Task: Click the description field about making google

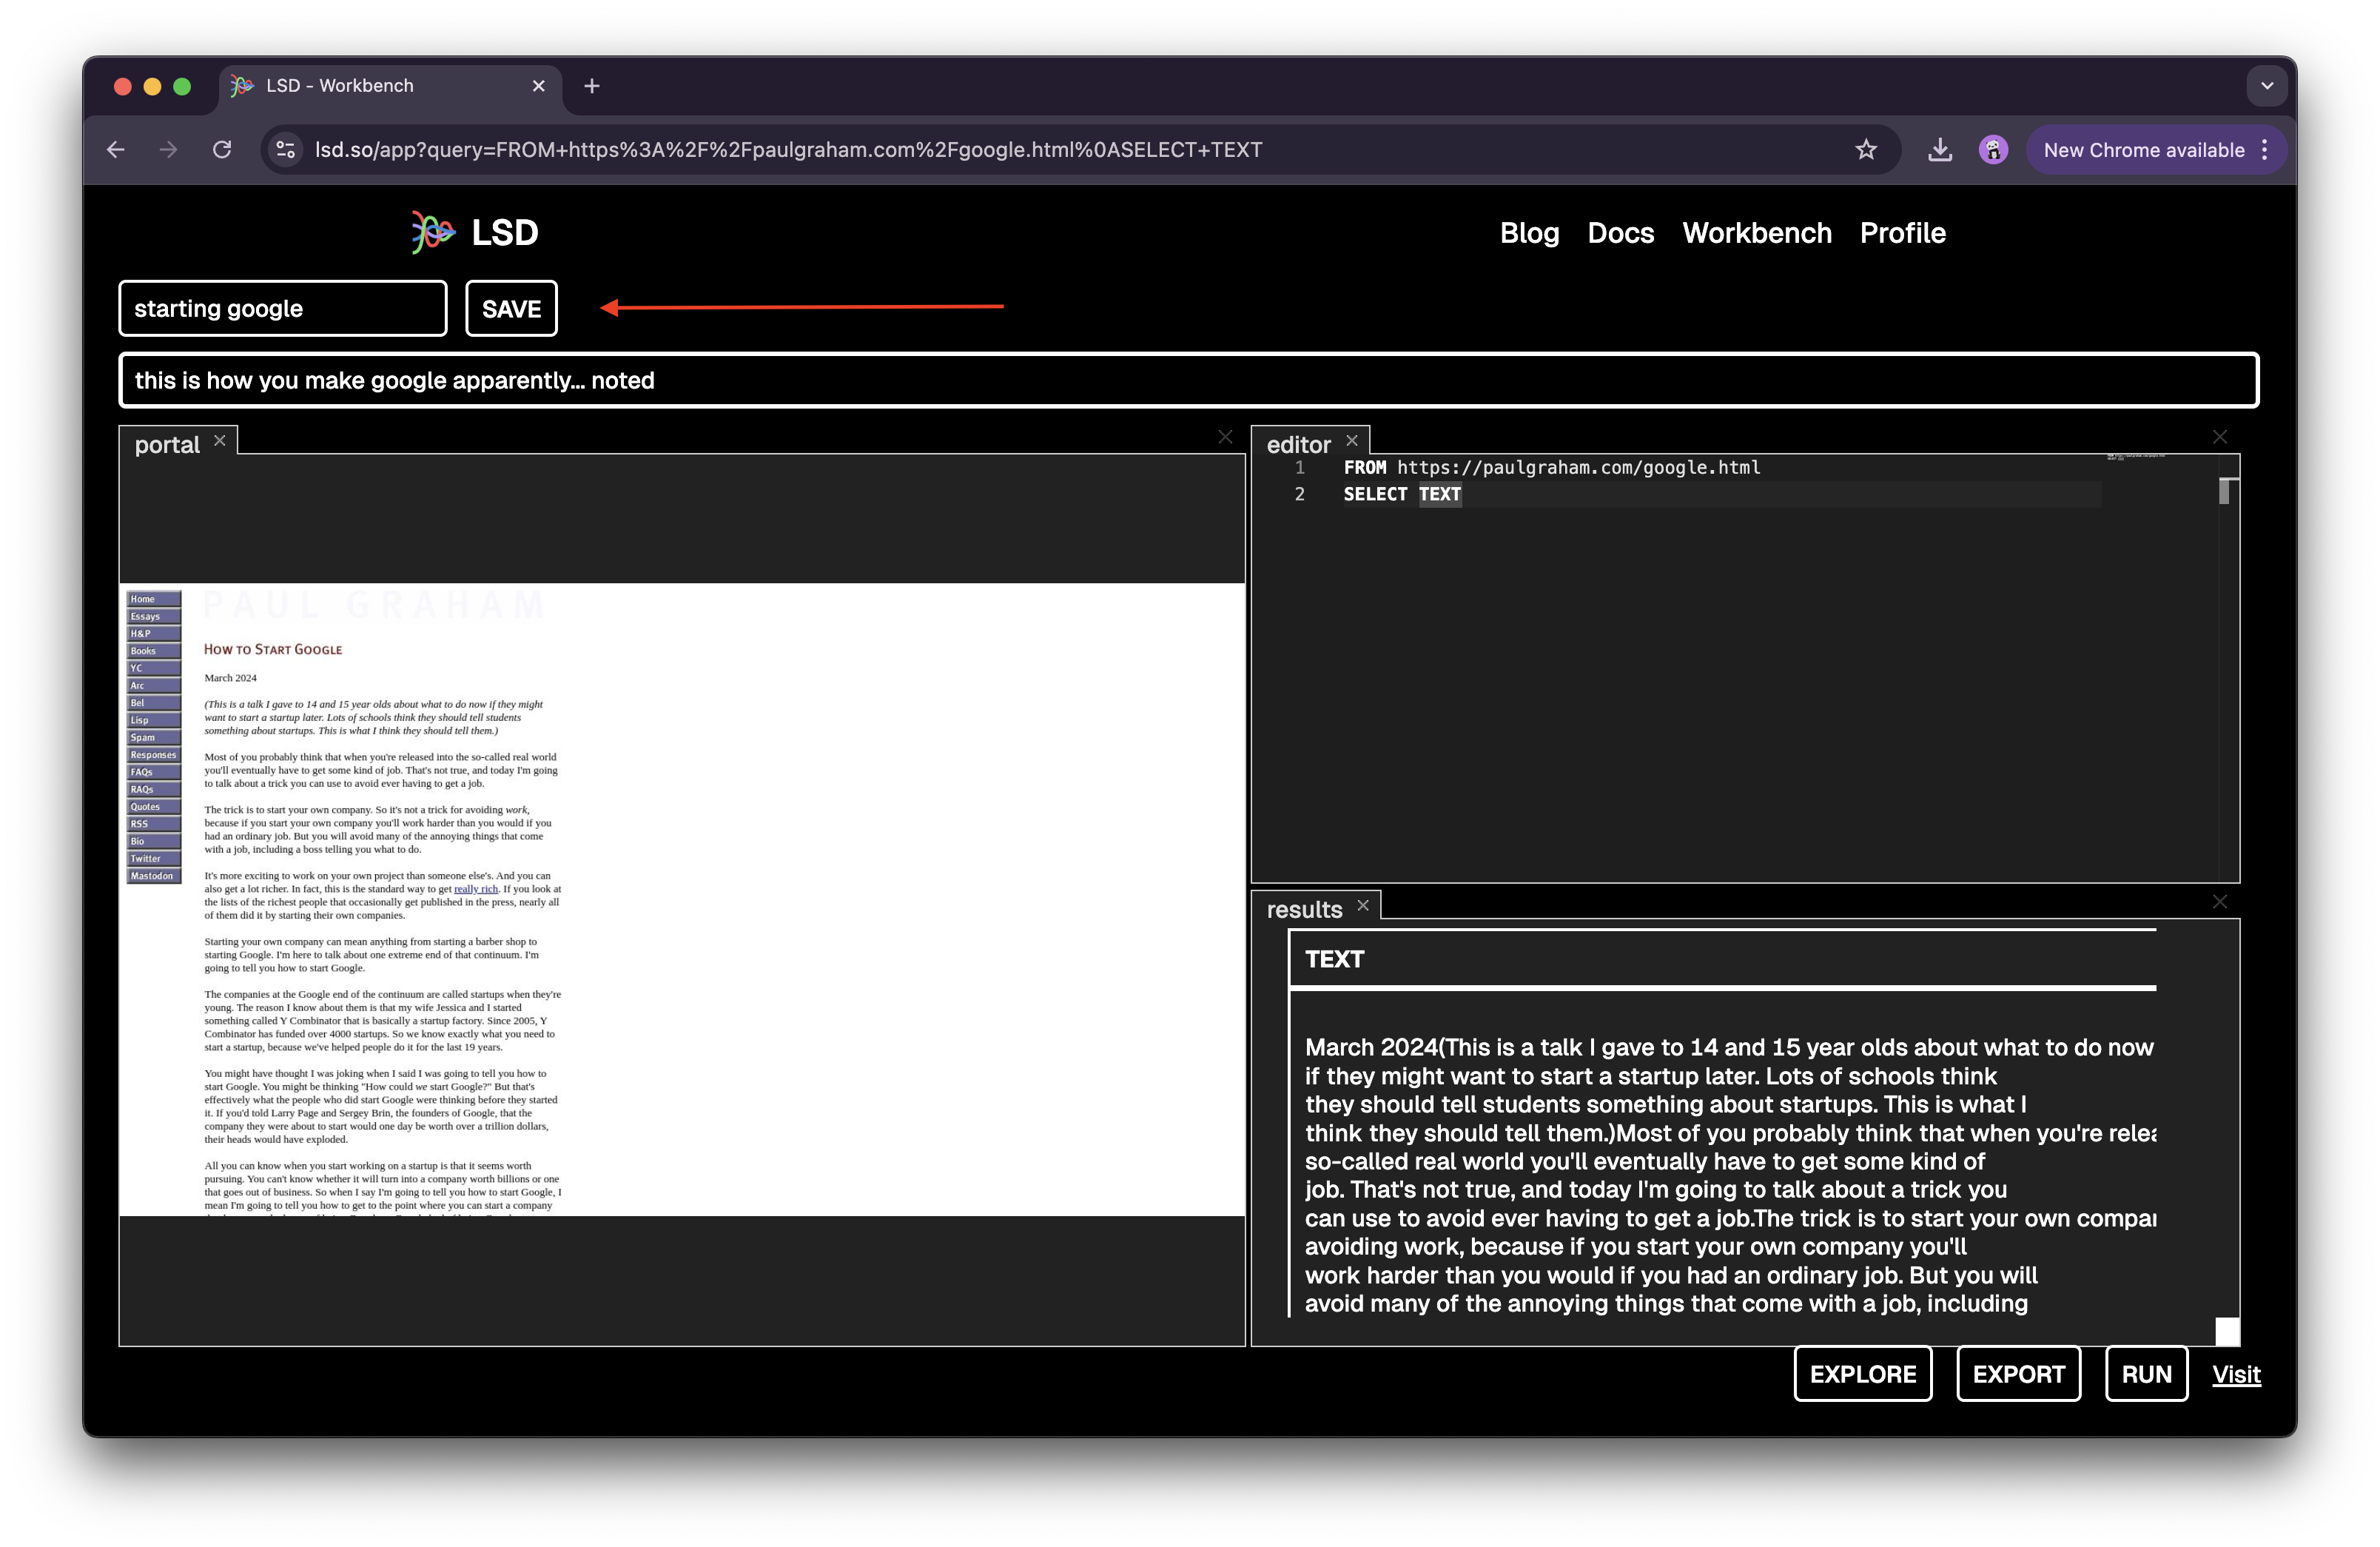Action: coord(1189,381)
